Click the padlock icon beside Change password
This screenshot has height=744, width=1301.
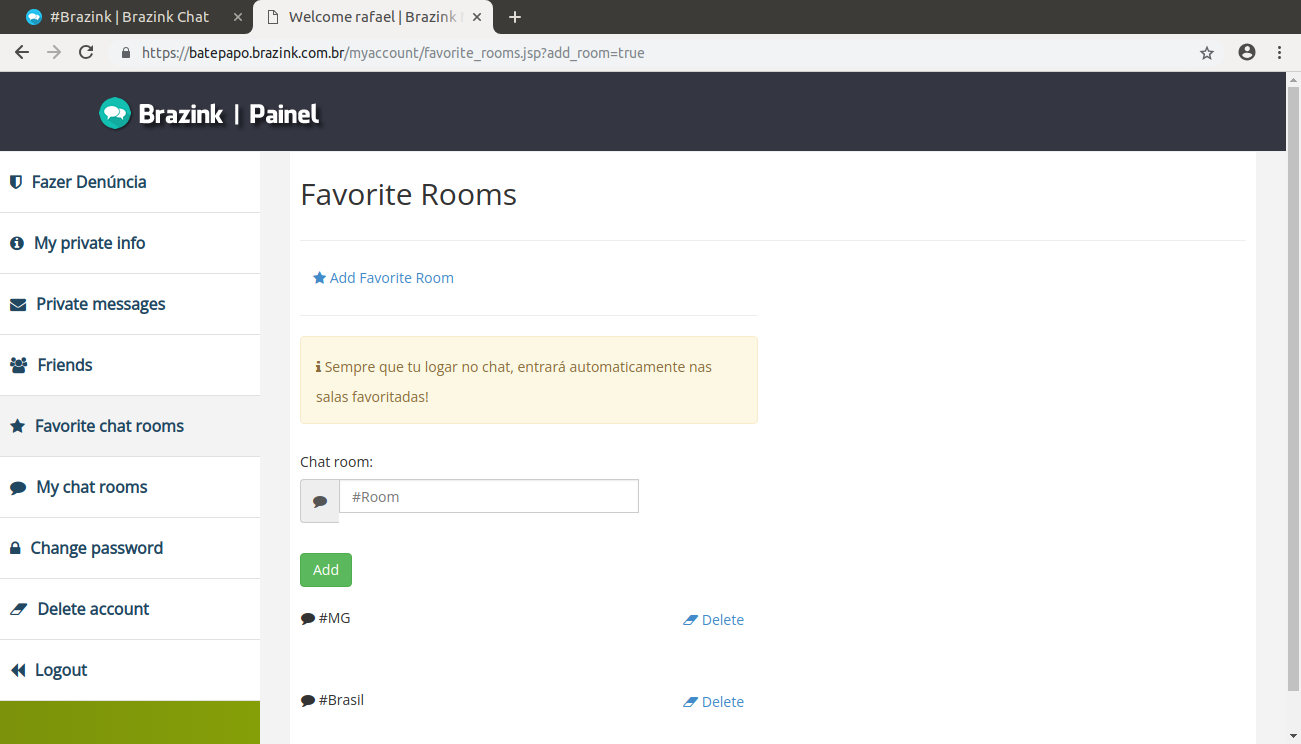[x=15, y=549]
